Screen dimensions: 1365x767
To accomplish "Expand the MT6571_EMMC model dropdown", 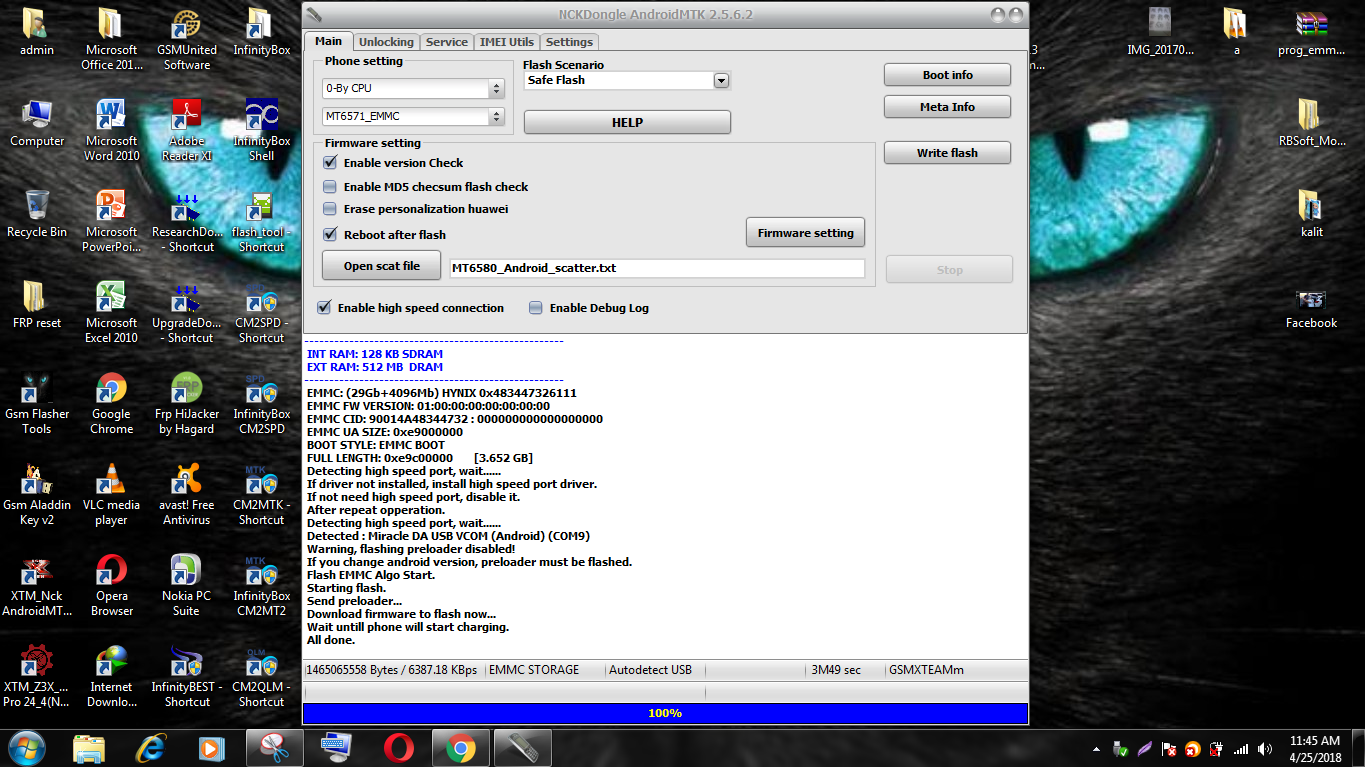I will point(496,117).
